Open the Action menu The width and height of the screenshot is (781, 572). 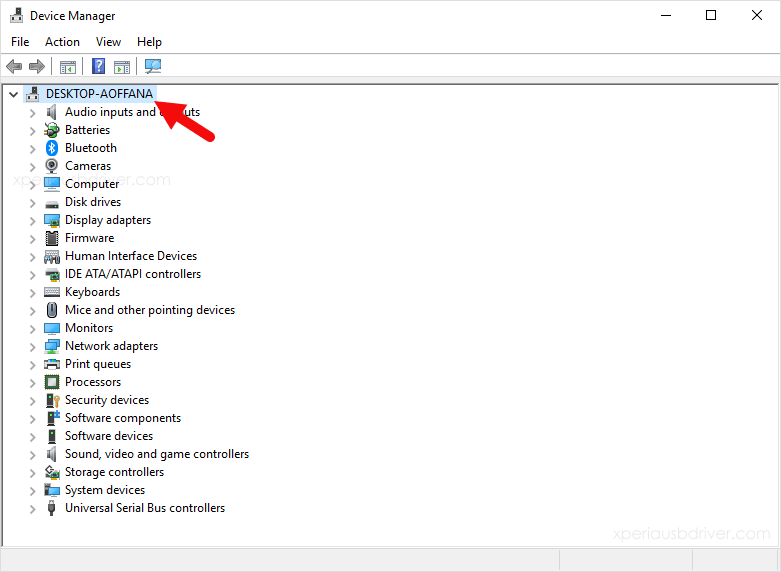pyautogui.click(x=62, y=42)
